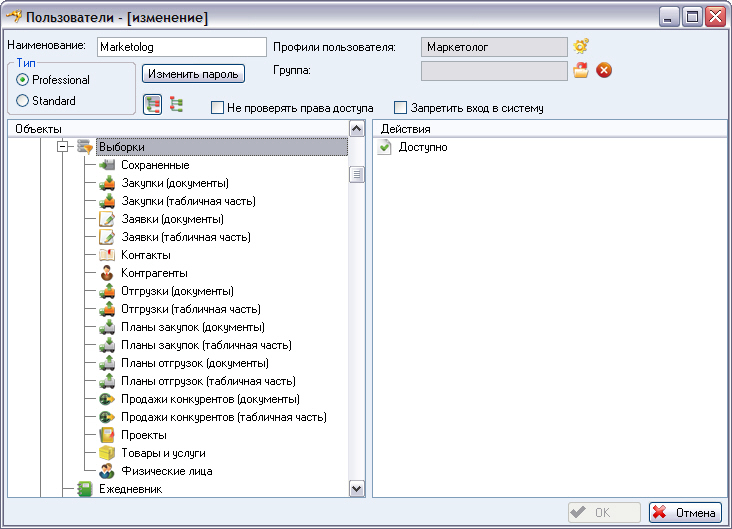Click the Сохраненные row icon
Image resolution: width=732 pixels, height=529 pixels.
107,165
